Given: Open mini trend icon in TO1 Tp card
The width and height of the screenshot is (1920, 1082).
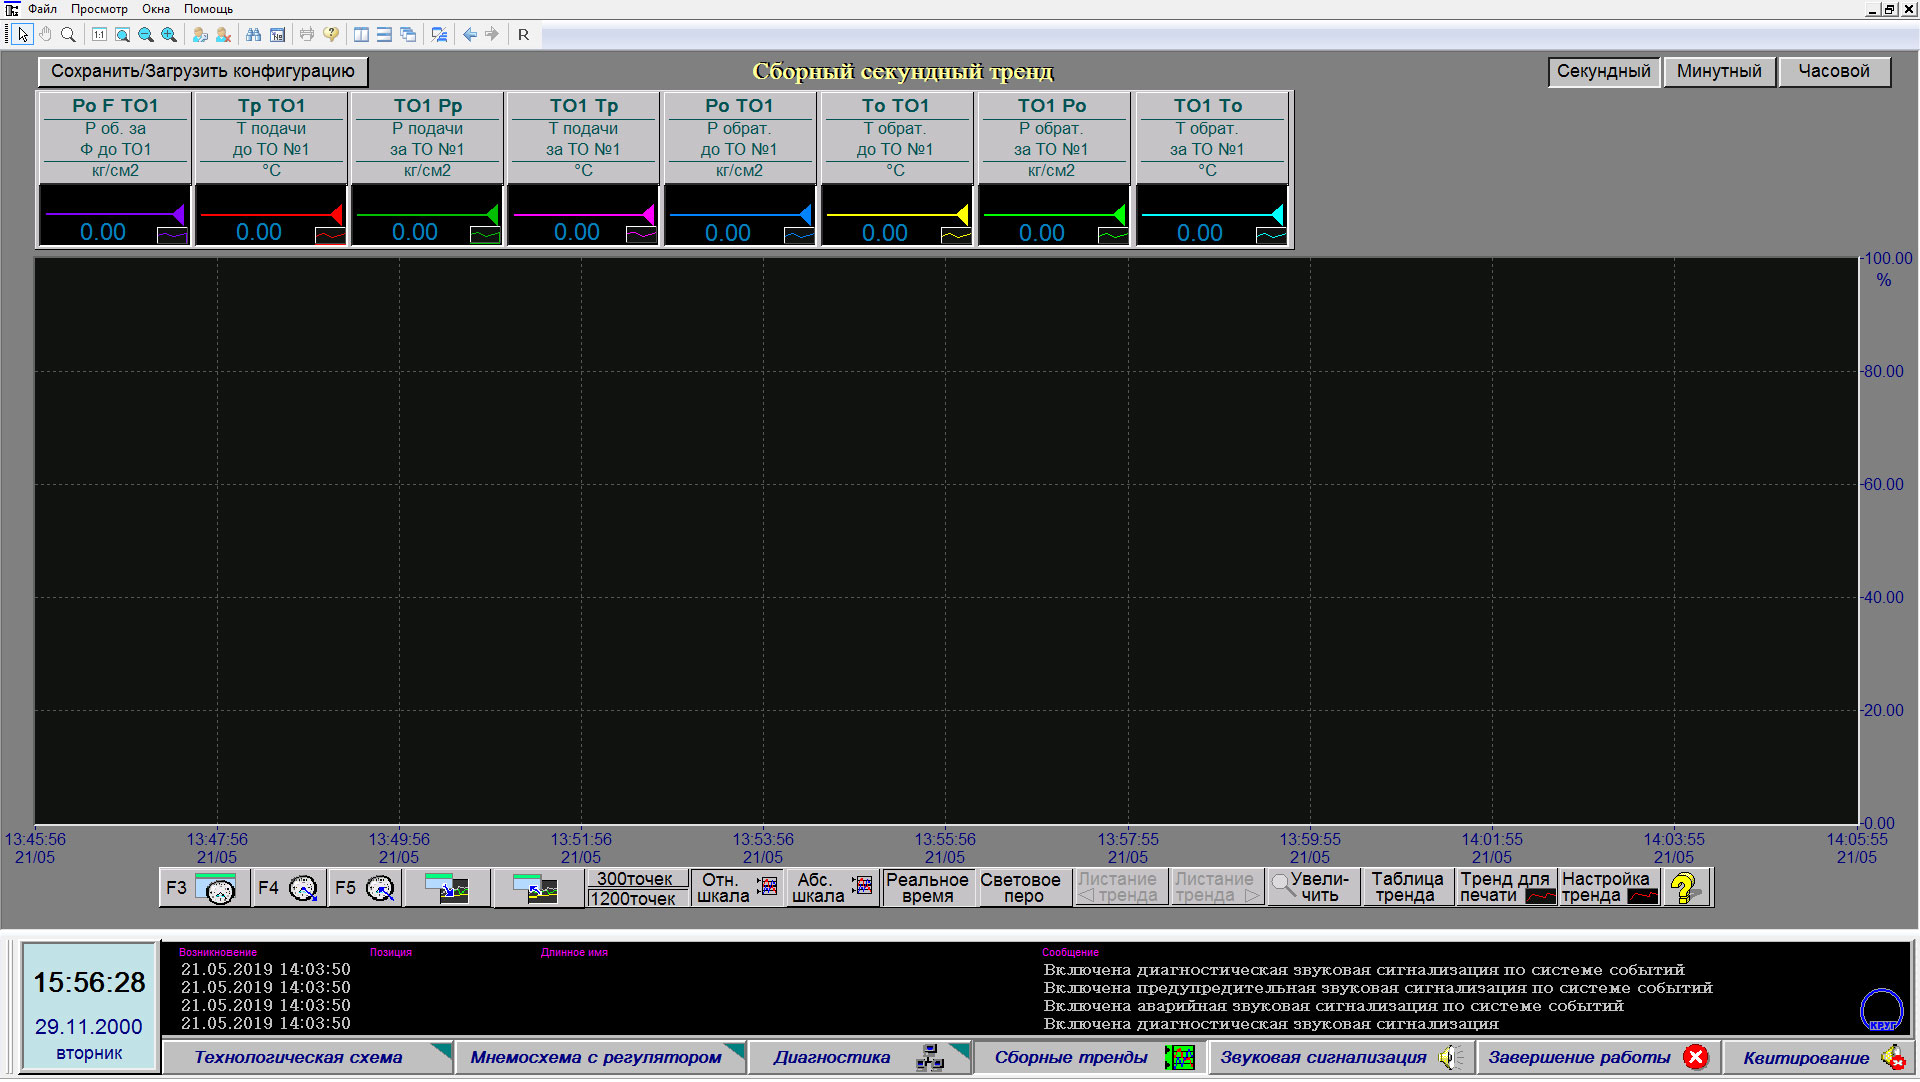Looking at the screenshot, I should [x=641, y=236].
